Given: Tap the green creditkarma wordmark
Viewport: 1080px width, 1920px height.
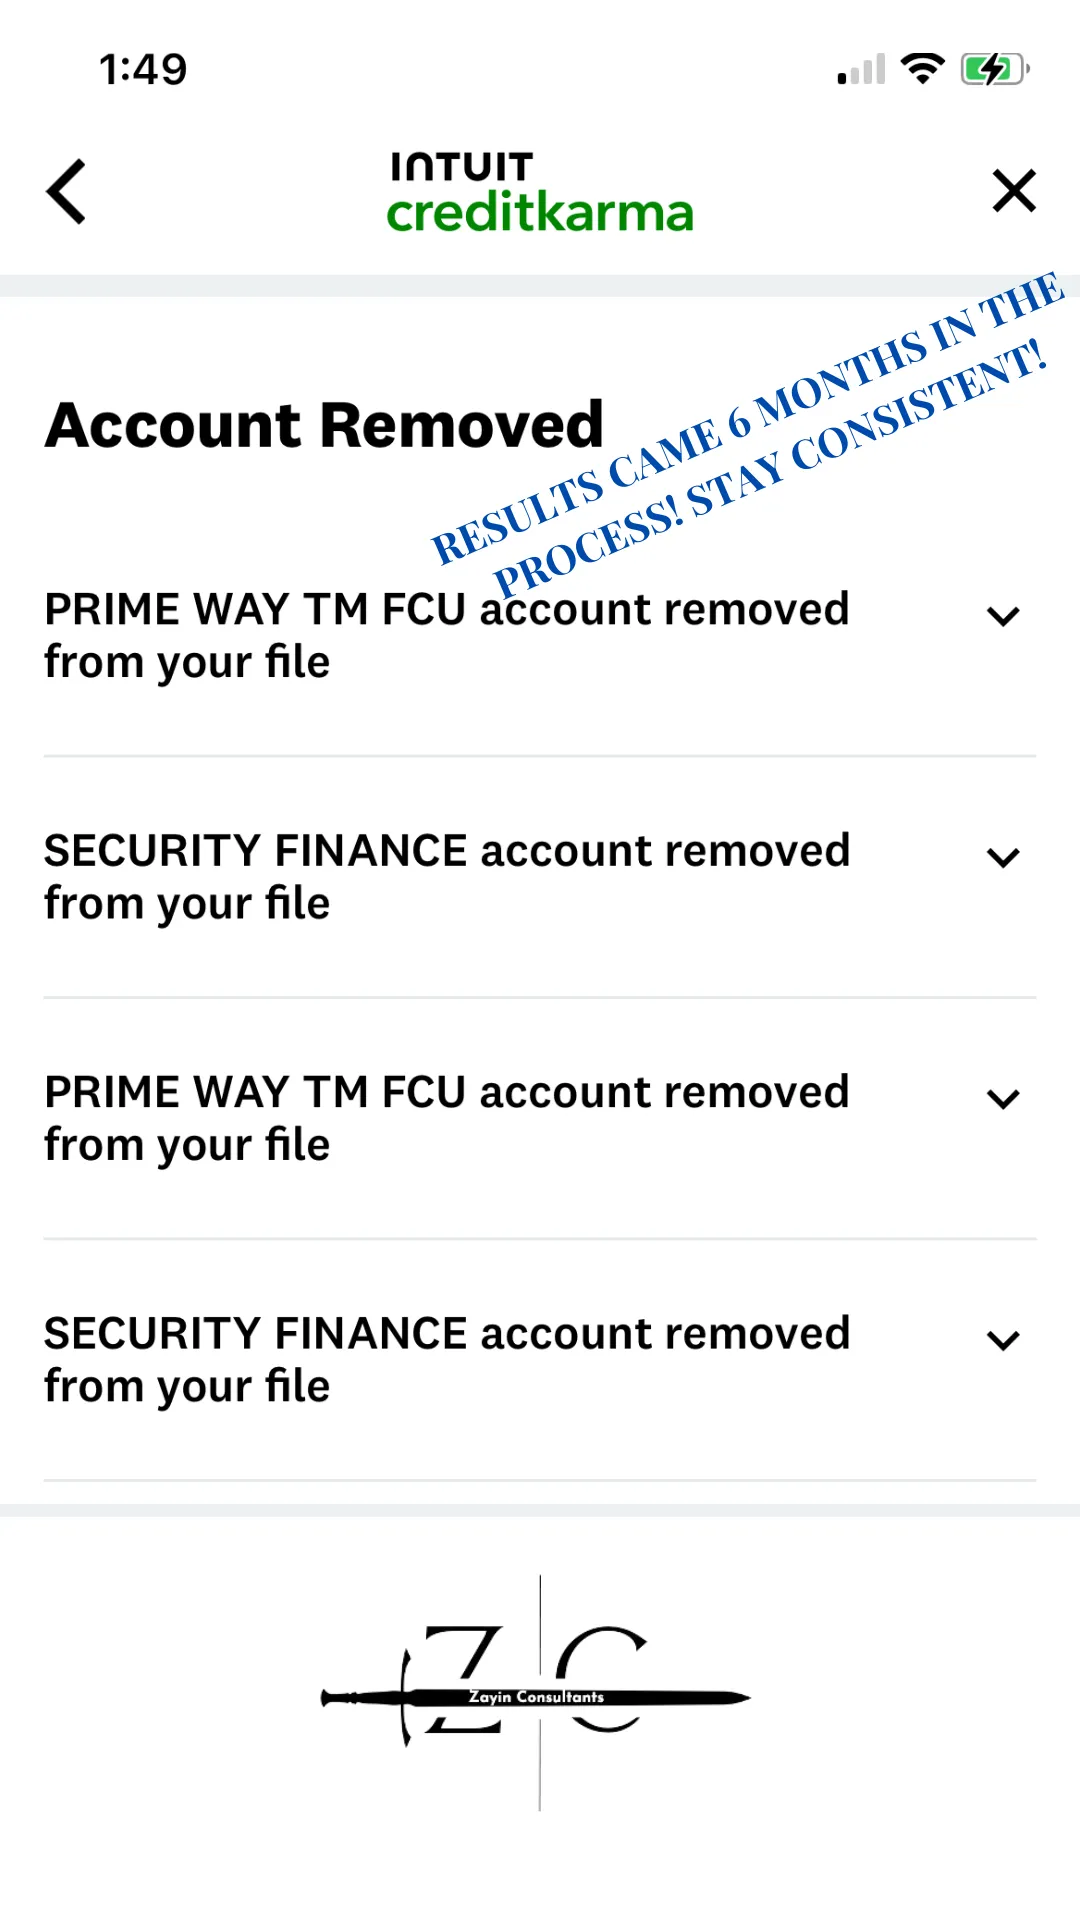Looking at the screenshot, I should click(x=540, y=213).
